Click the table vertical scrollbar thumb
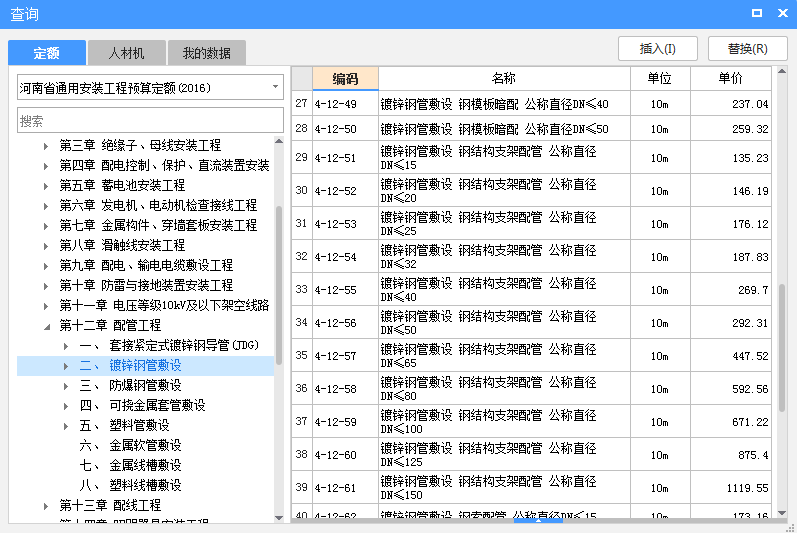The height and width of the screenshot is (533, 797). tap(782, 348)
